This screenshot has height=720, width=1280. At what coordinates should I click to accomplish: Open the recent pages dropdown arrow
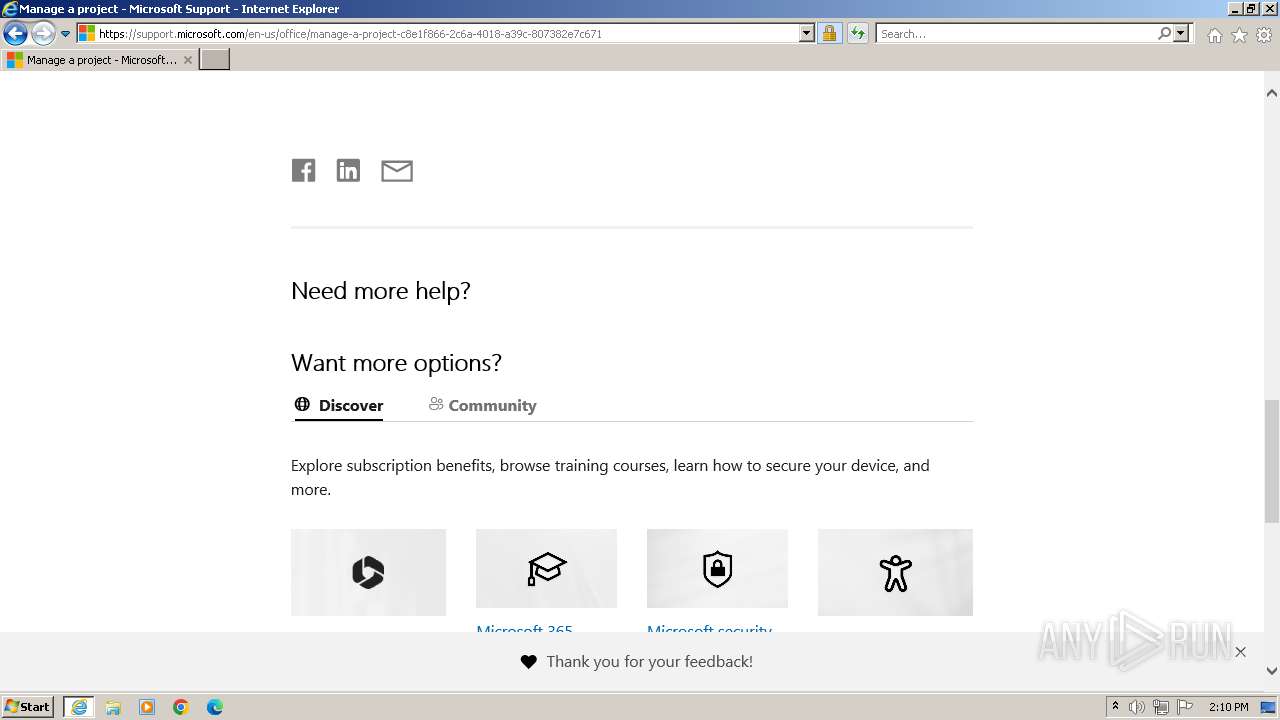point(65,34)
